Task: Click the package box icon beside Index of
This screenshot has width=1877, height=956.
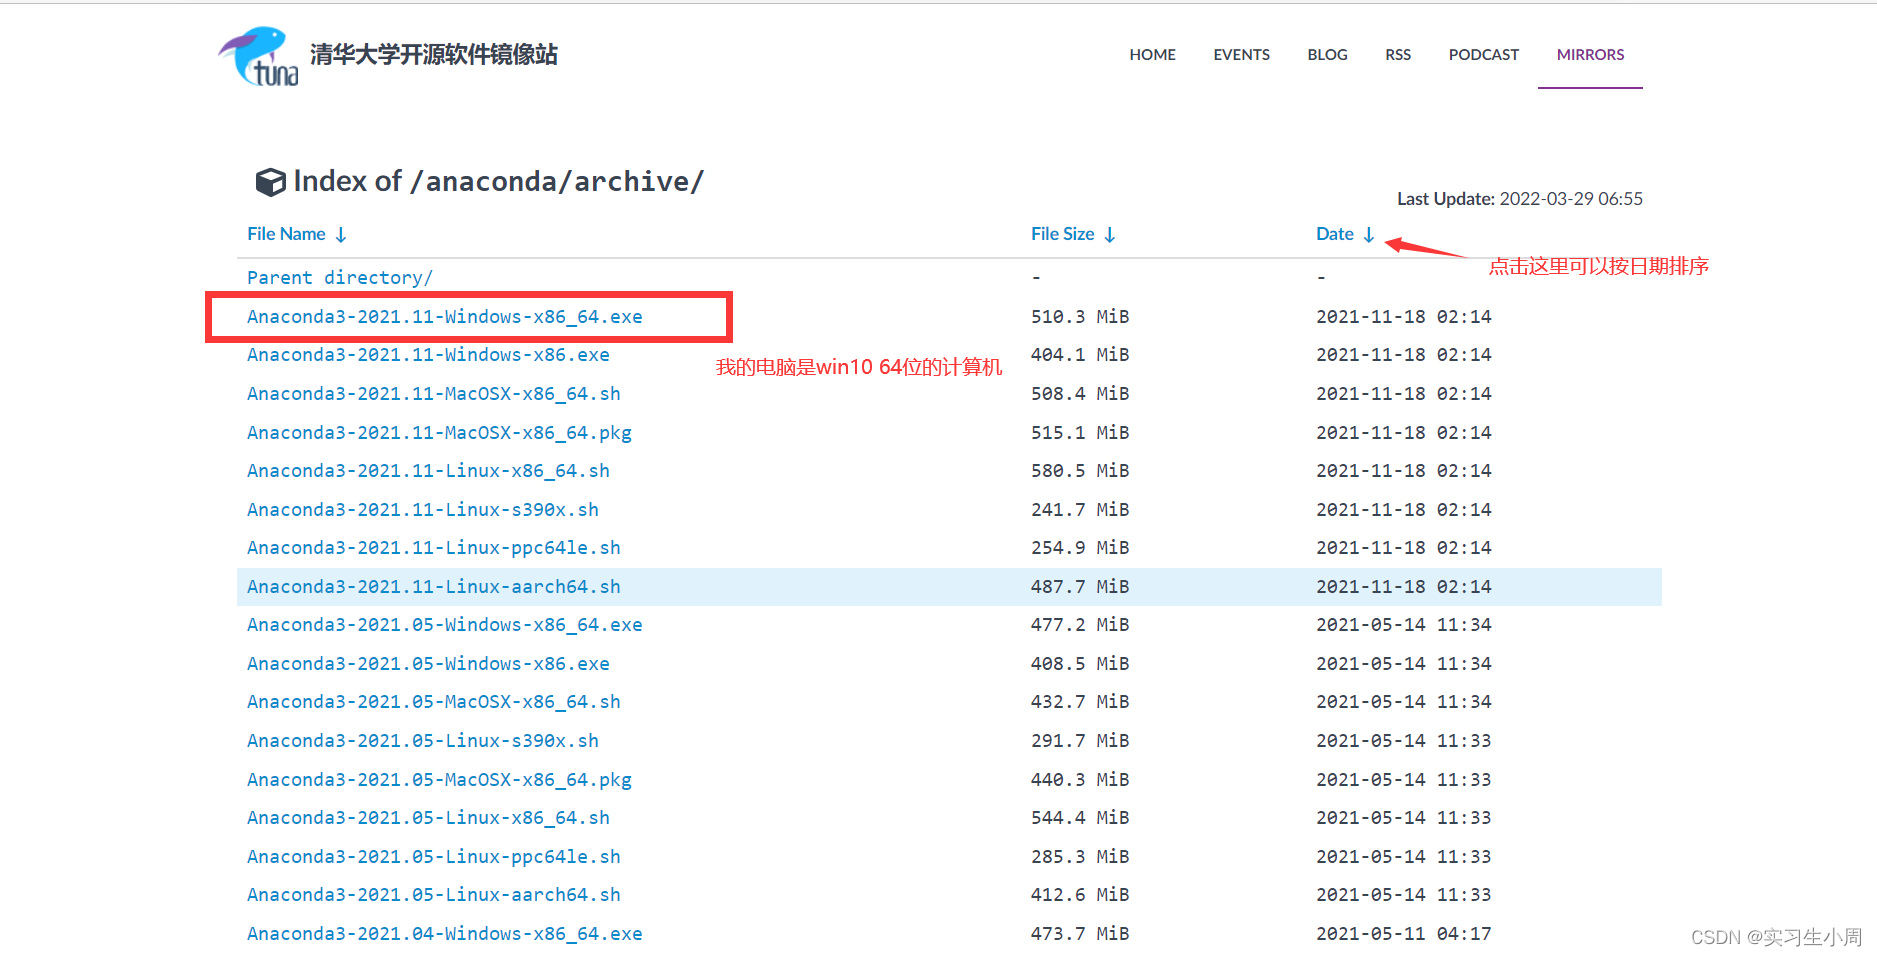Action: [x=270, y=182]
